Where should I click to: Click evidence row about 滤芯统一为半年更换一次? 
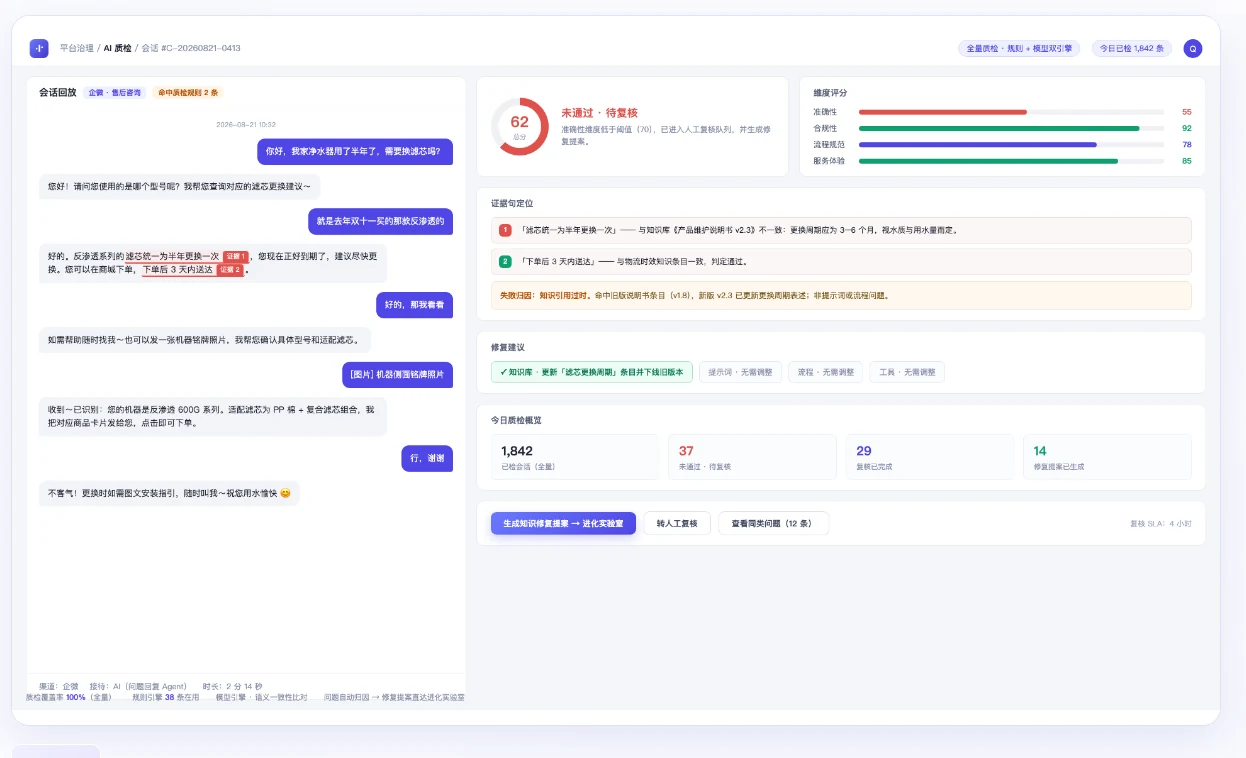coord(841,230)
